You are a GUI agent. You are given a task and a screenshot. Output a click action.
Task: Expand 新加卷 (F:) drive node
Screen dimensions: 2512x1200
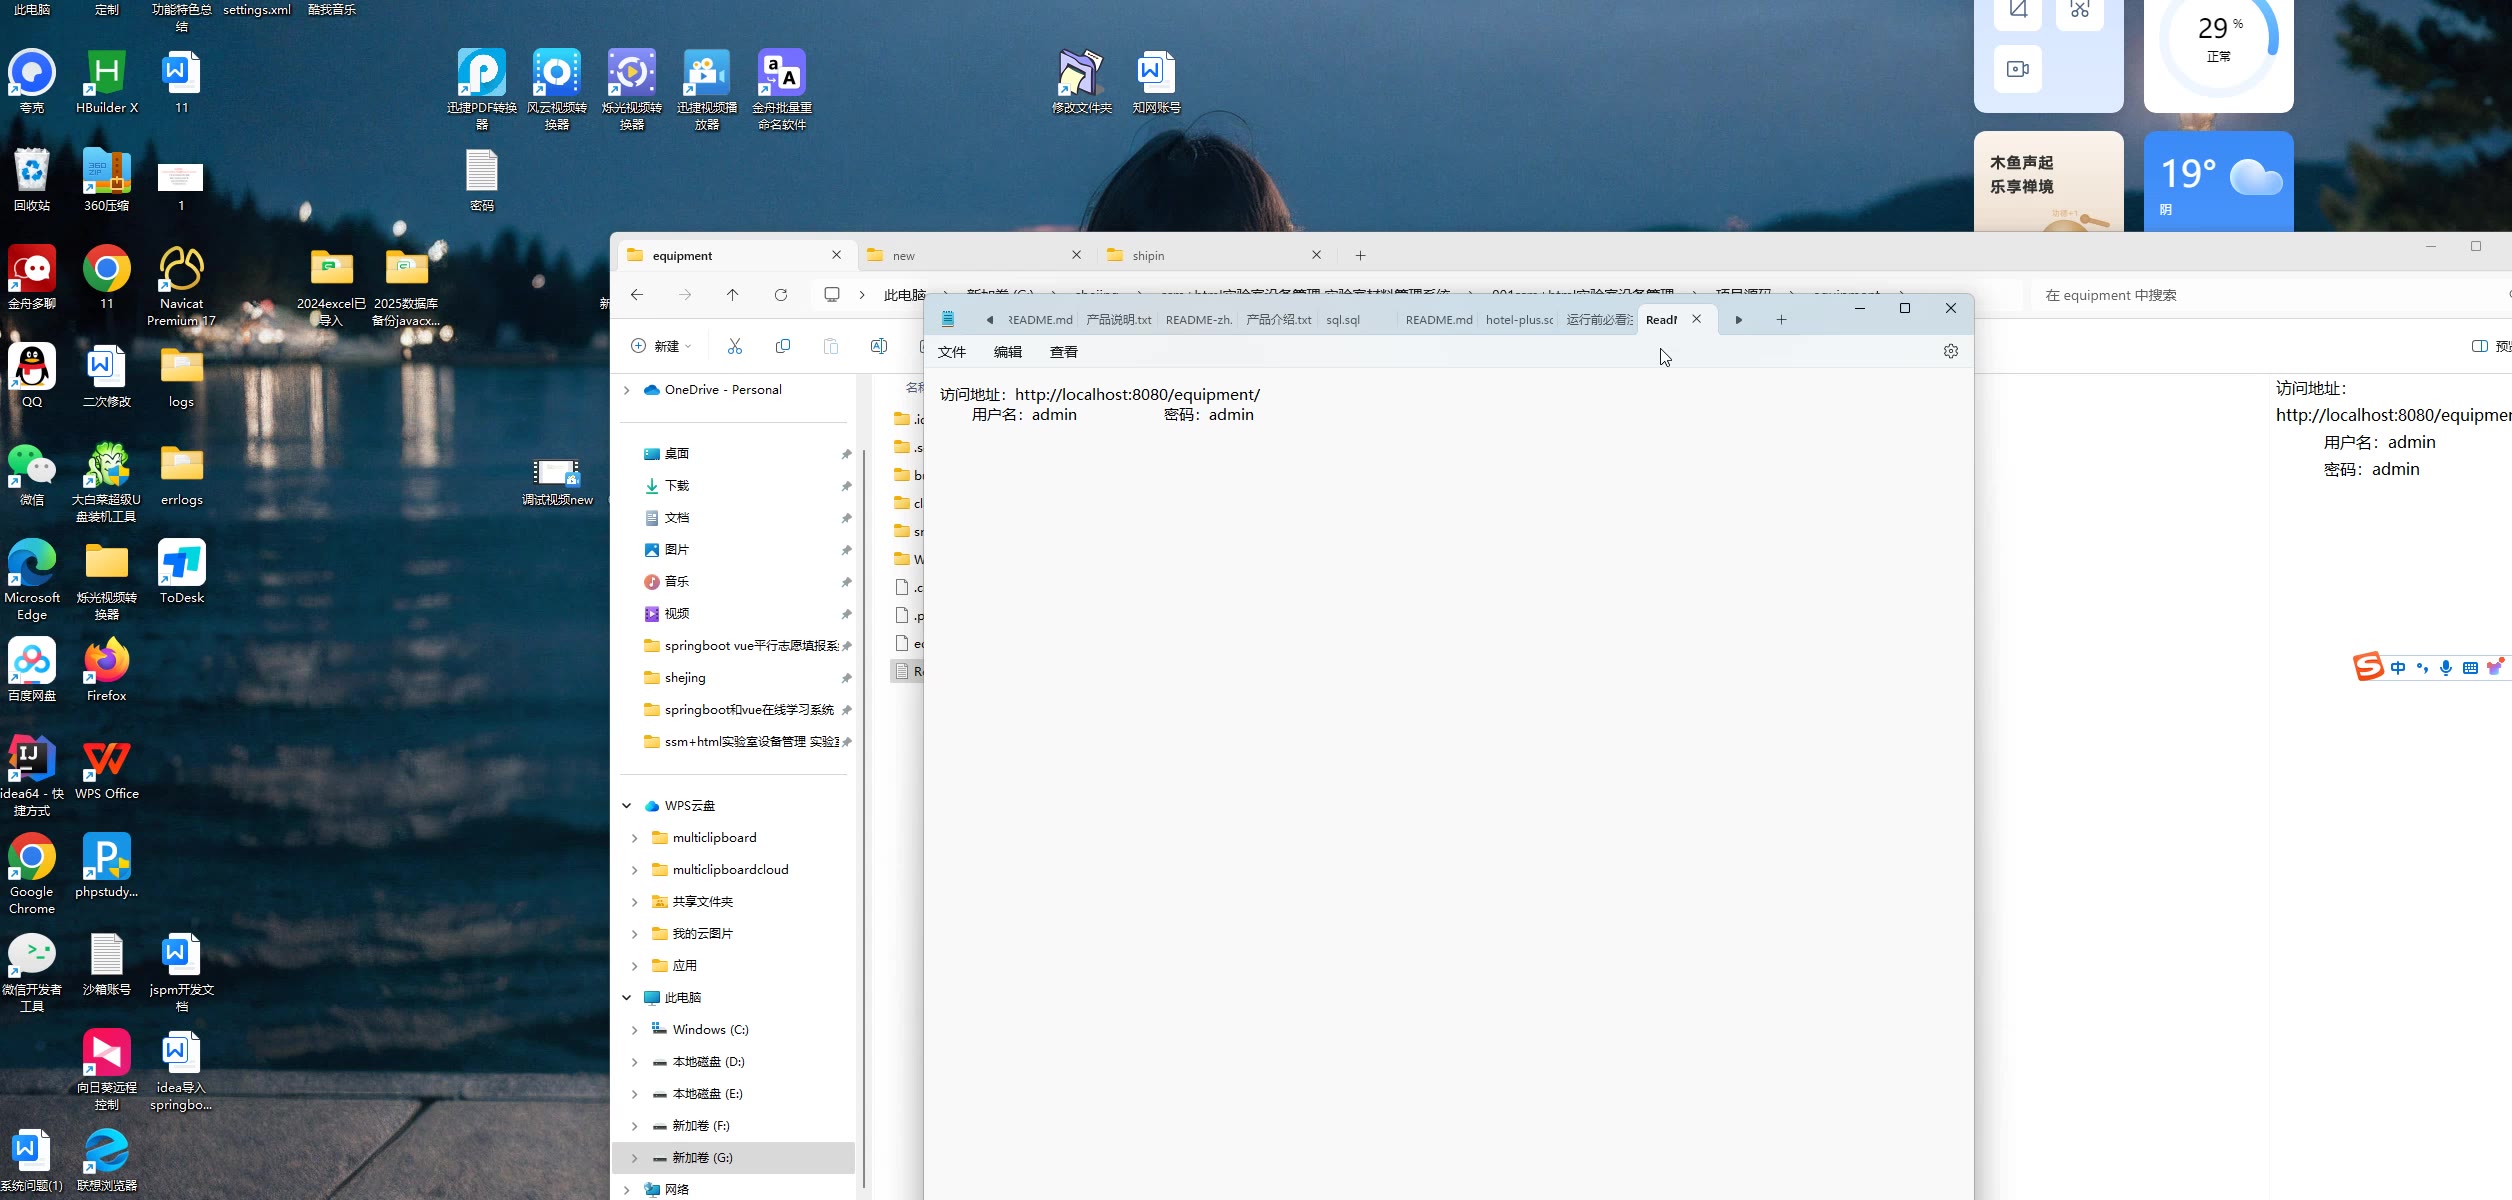[635, 1126]
